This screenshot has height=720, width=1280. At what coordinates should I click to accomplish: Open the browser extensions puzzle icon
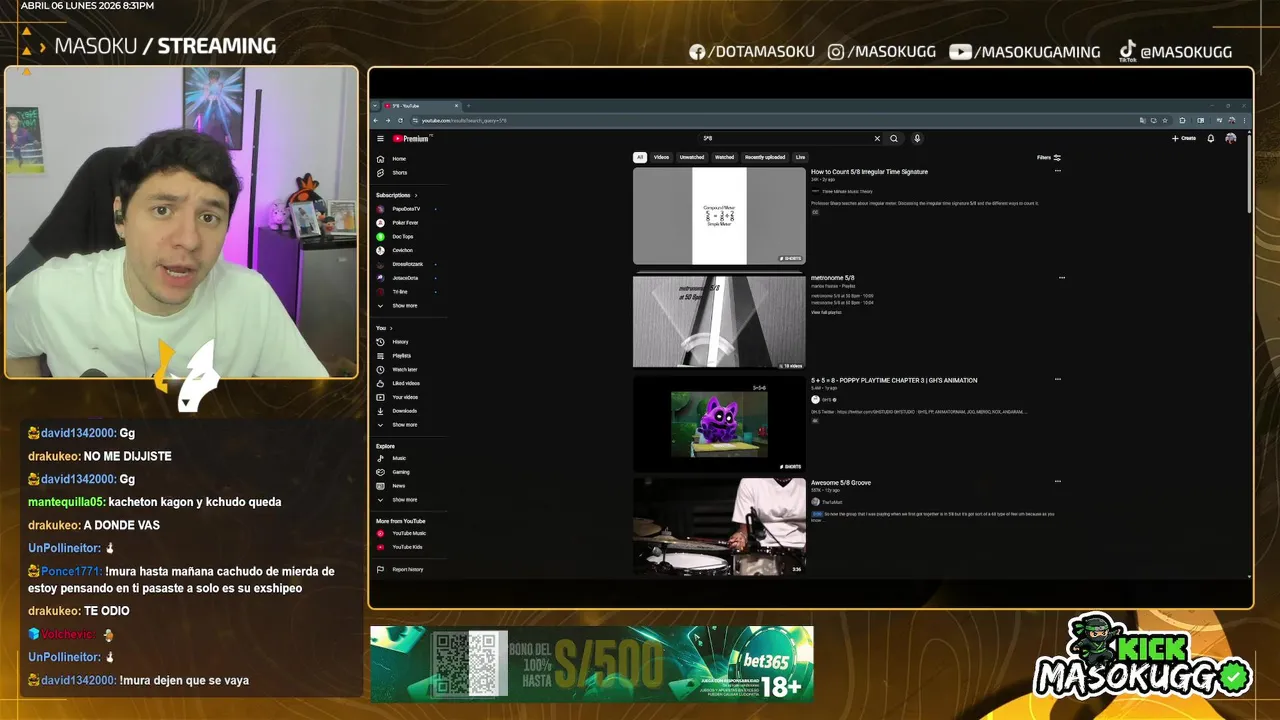pos(1183,120)
